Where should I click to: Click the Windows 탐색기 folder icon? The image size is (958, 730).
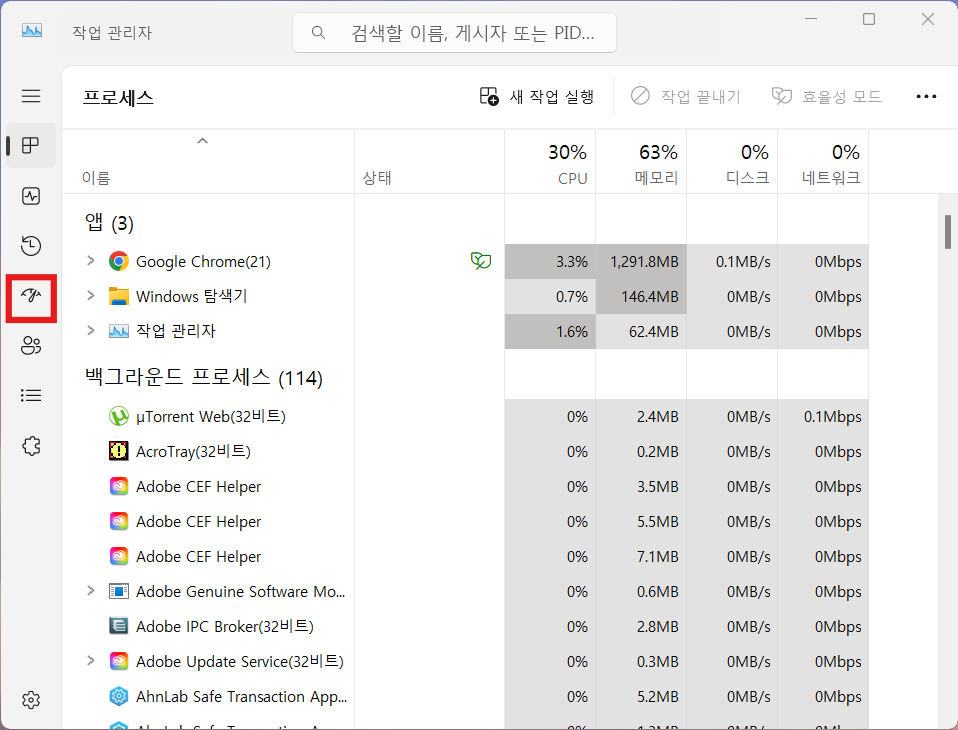119,296
